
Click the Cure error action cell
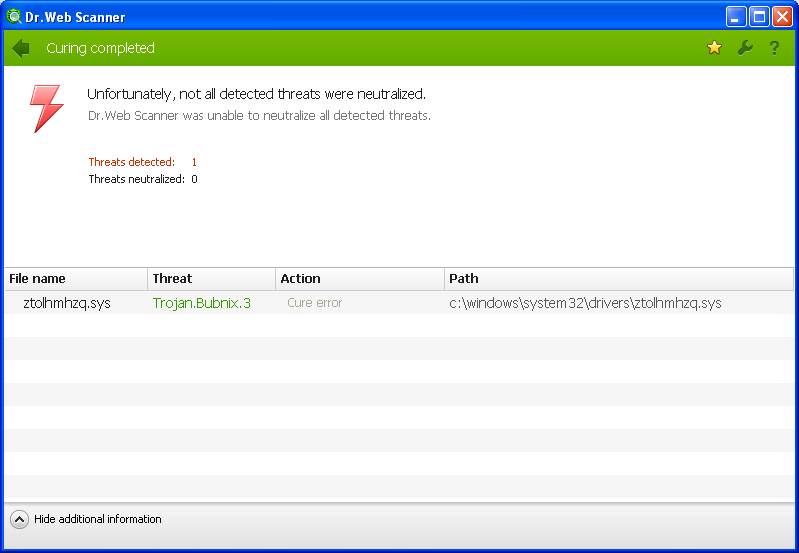pyautogui.click(x=314, y=303)
